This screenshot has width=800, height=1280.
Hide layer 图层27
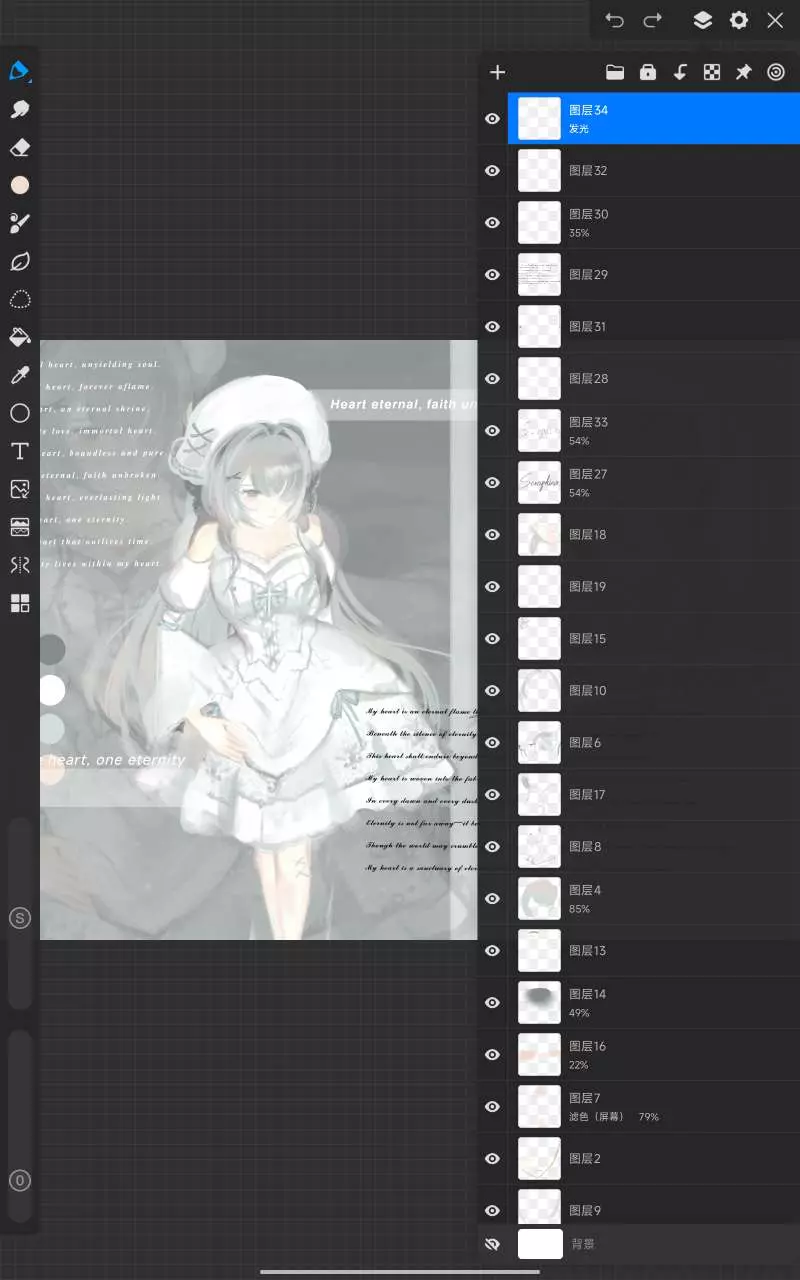click(x=492, y=482)
